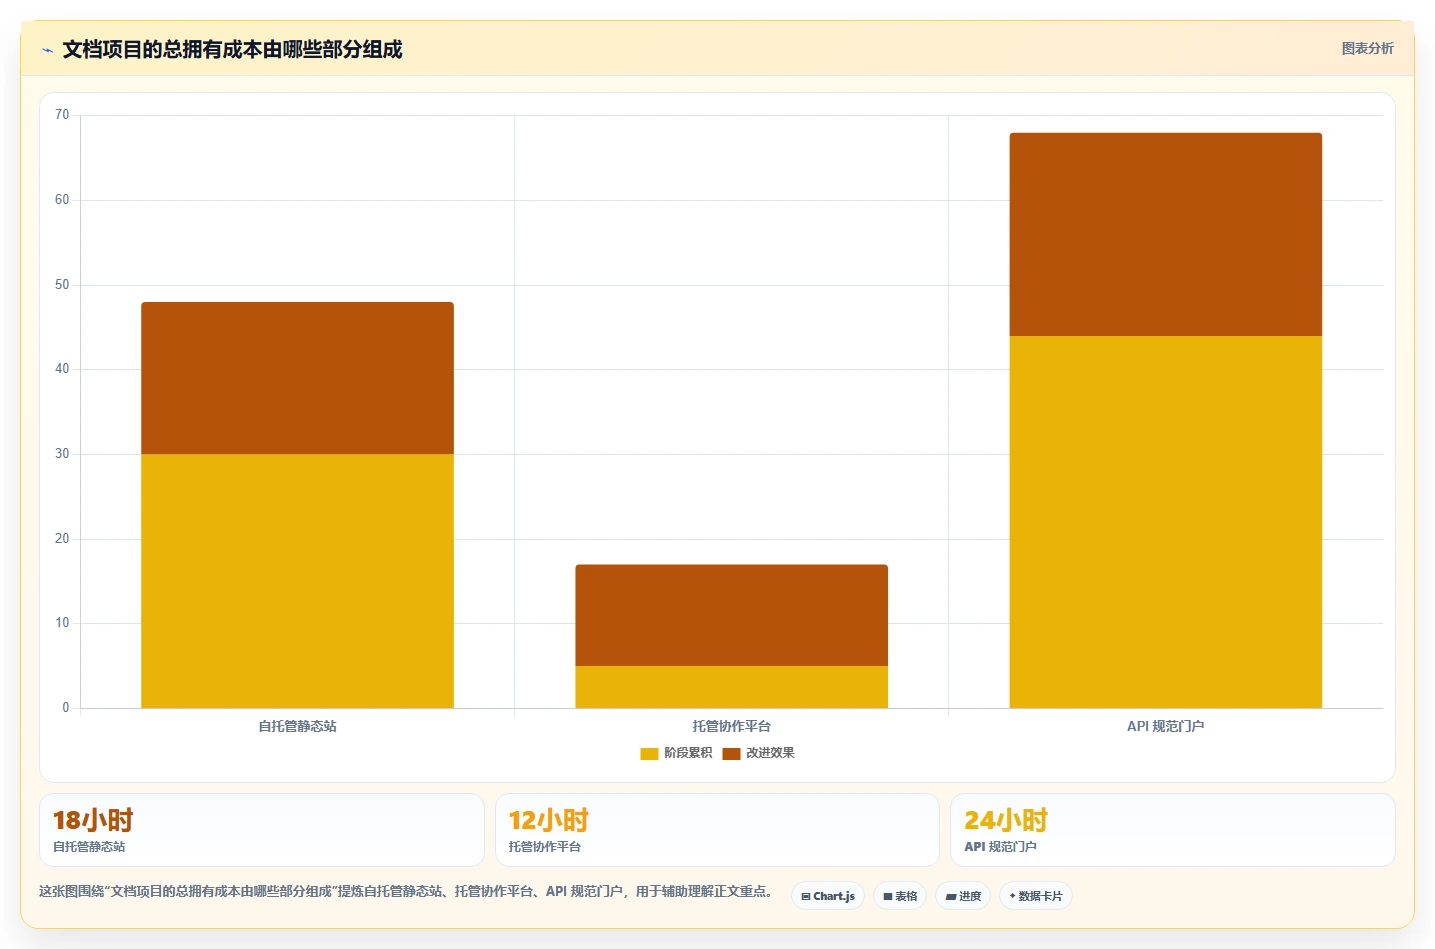This screenshot has width=1435, height=949.
Task: Click the 数据卡片 tag chip
Action: pyautogui.click(x=1036, y=896)
